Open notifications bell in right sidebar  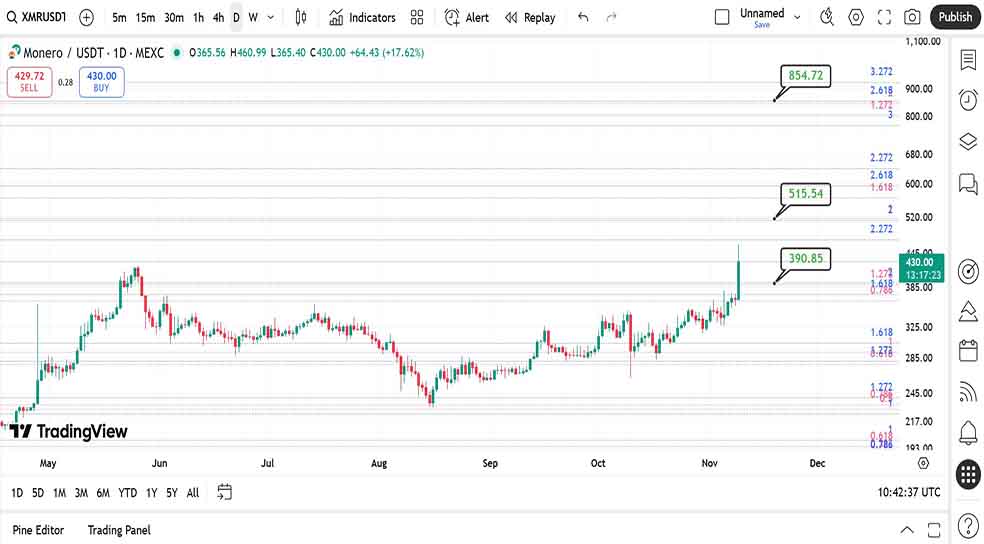tap(967, 432)
